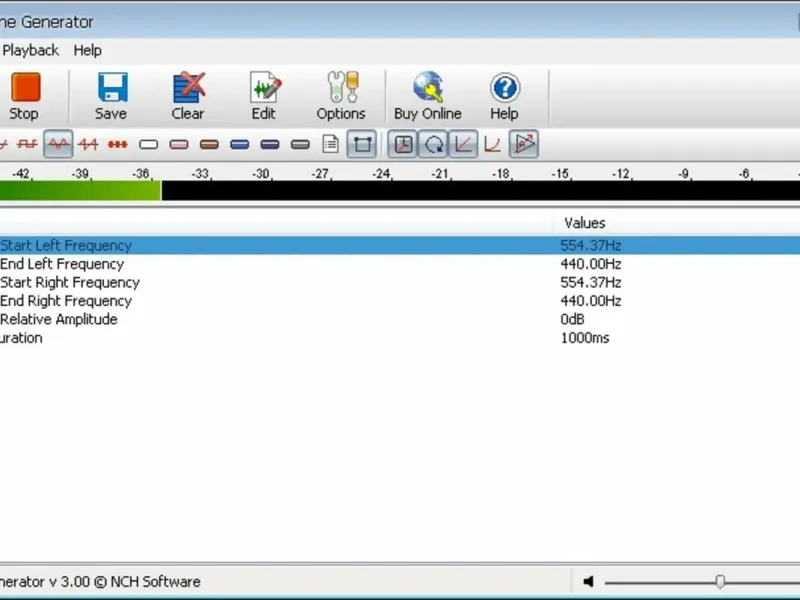This screenshot has height=600, width=800.
Task: Choose the white noise icon
Action: pyautogui.click(x=148, y=144)
